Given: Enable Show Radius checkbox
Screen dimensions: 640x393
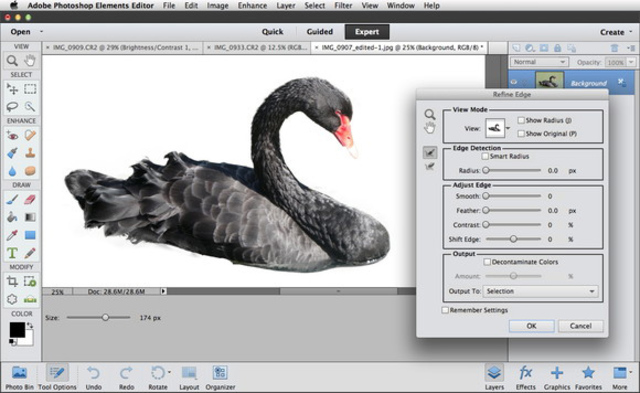Looking at the screenshot, I should click(x=521, y=120).
